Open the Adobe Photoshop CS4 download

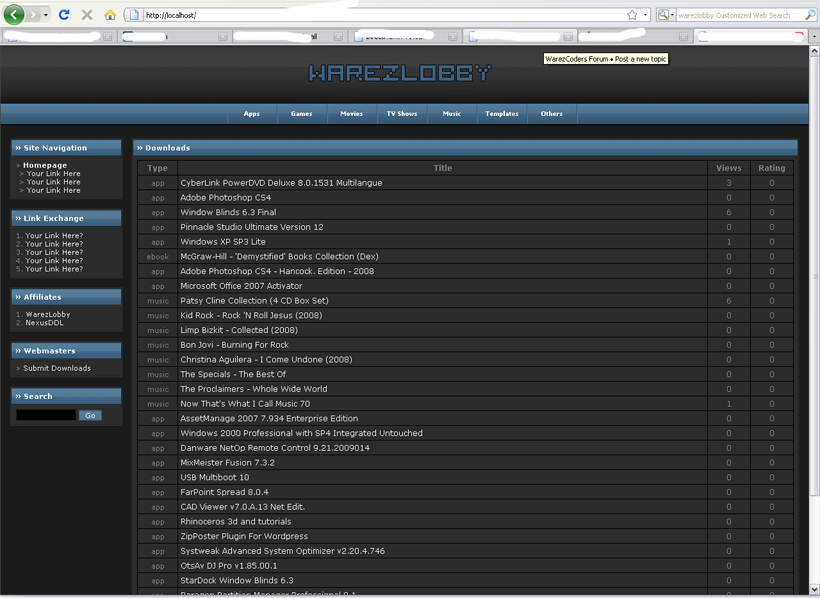(225, 198)
